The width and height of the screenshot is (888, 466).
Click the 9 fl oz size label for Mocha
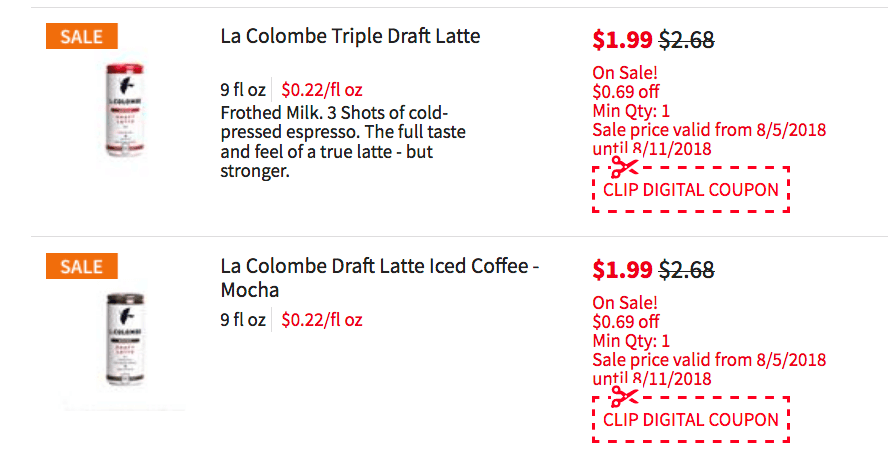click(243, 319)
